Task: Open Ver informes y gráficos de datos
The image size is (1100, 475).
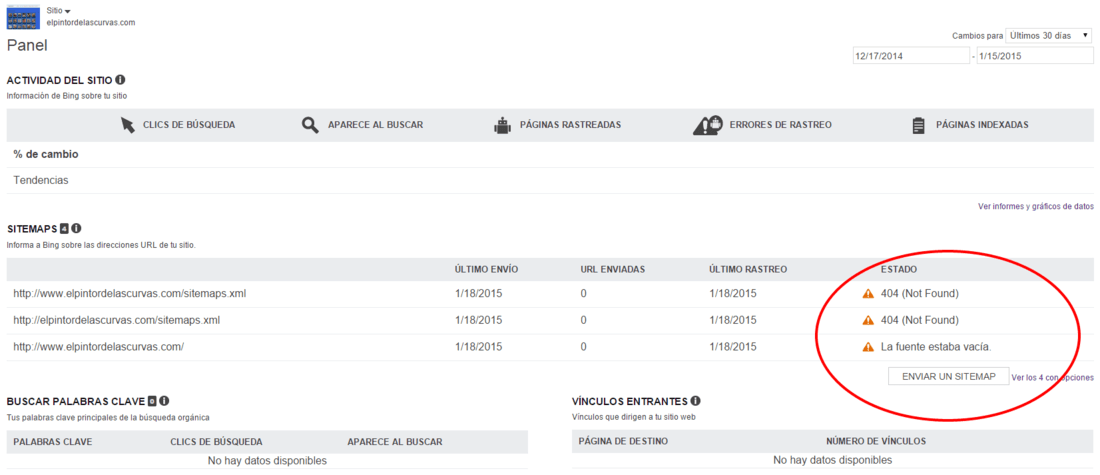Action: tap(1035, 206)
